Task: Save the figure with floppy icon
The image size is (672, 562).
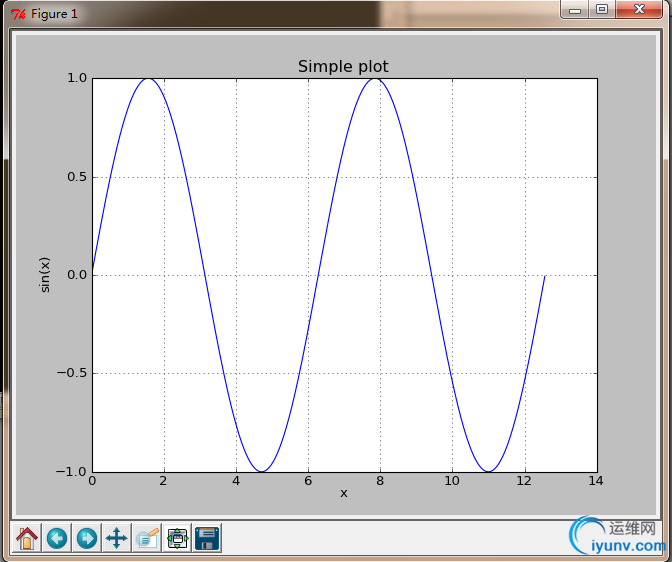Action: pos(207,538)
